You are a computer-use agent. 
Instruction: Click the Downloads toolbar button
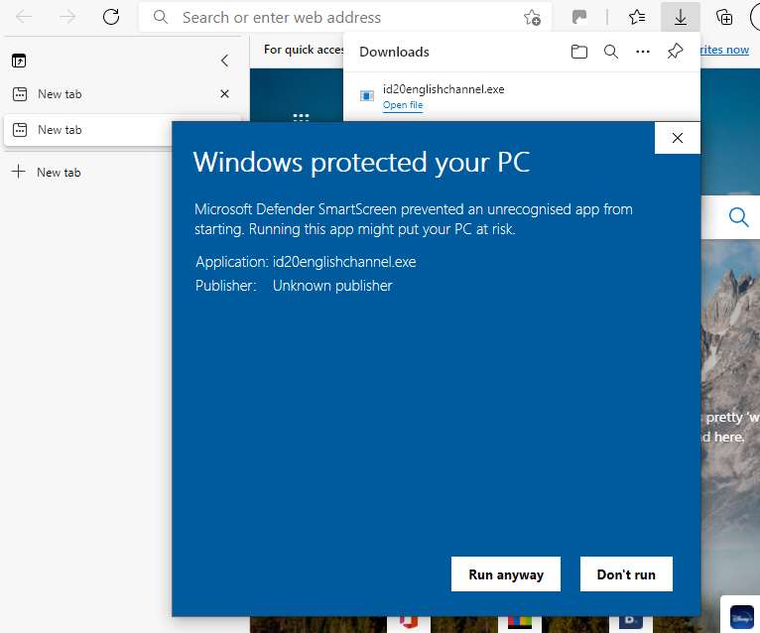pos(681,17)
